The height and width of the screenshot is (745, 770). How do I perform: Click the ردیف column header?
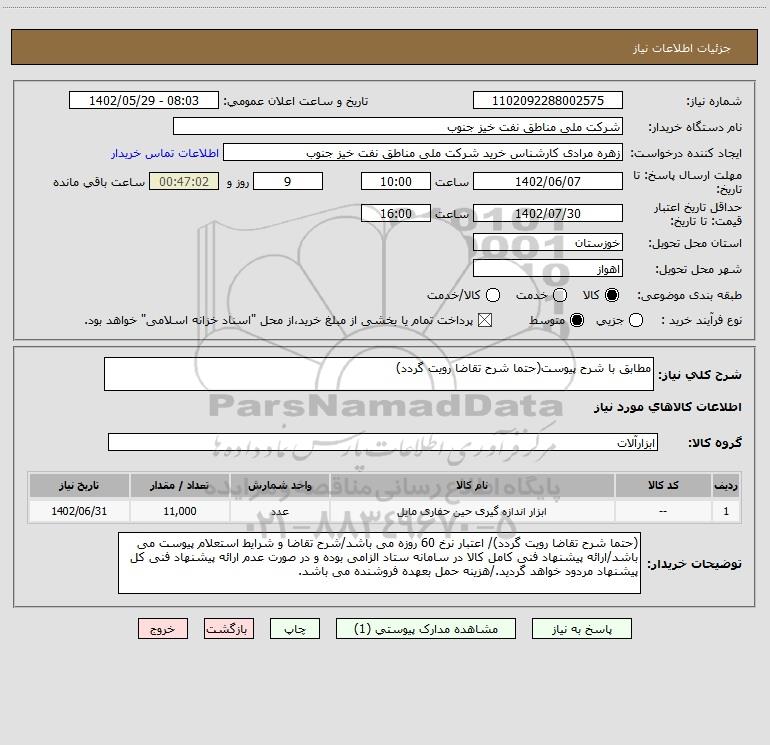[x=726, y=485]
